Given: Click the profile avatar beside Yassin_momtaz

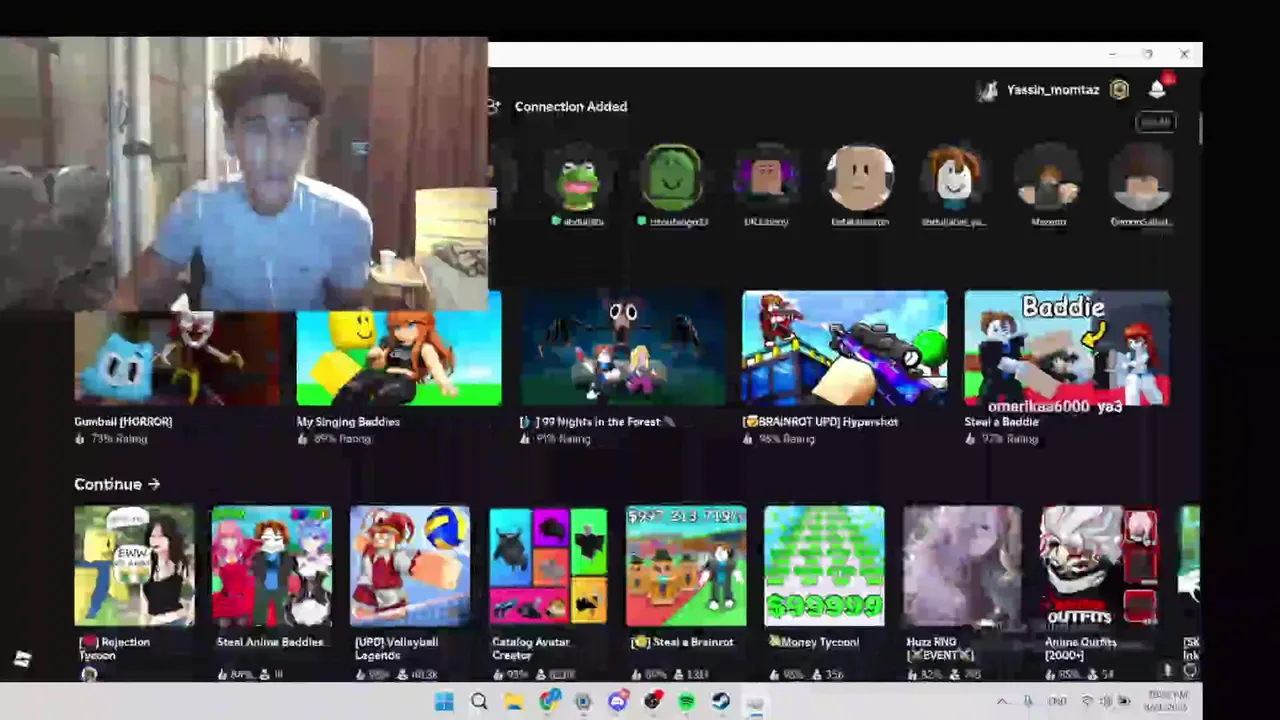Looking at the screenshot, I should [x=988, y=90].
